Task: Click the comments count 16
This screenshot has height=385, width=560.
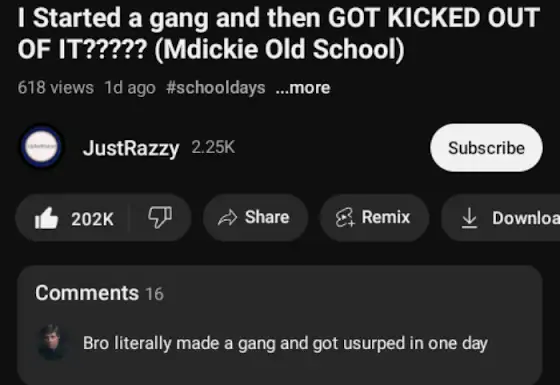Action: point(155,294)
